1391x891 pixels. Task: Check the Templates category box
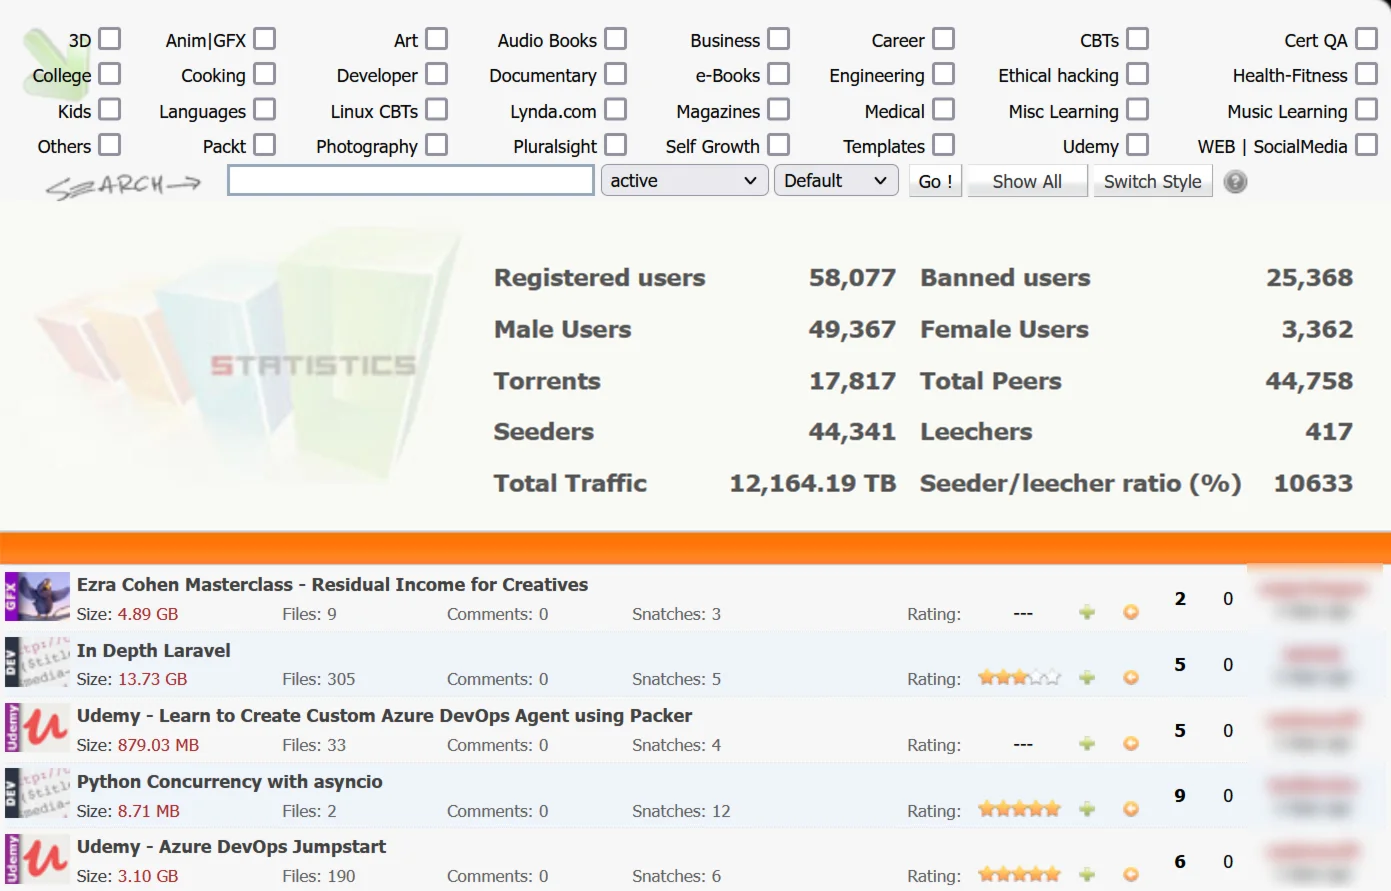coord(944,145)
